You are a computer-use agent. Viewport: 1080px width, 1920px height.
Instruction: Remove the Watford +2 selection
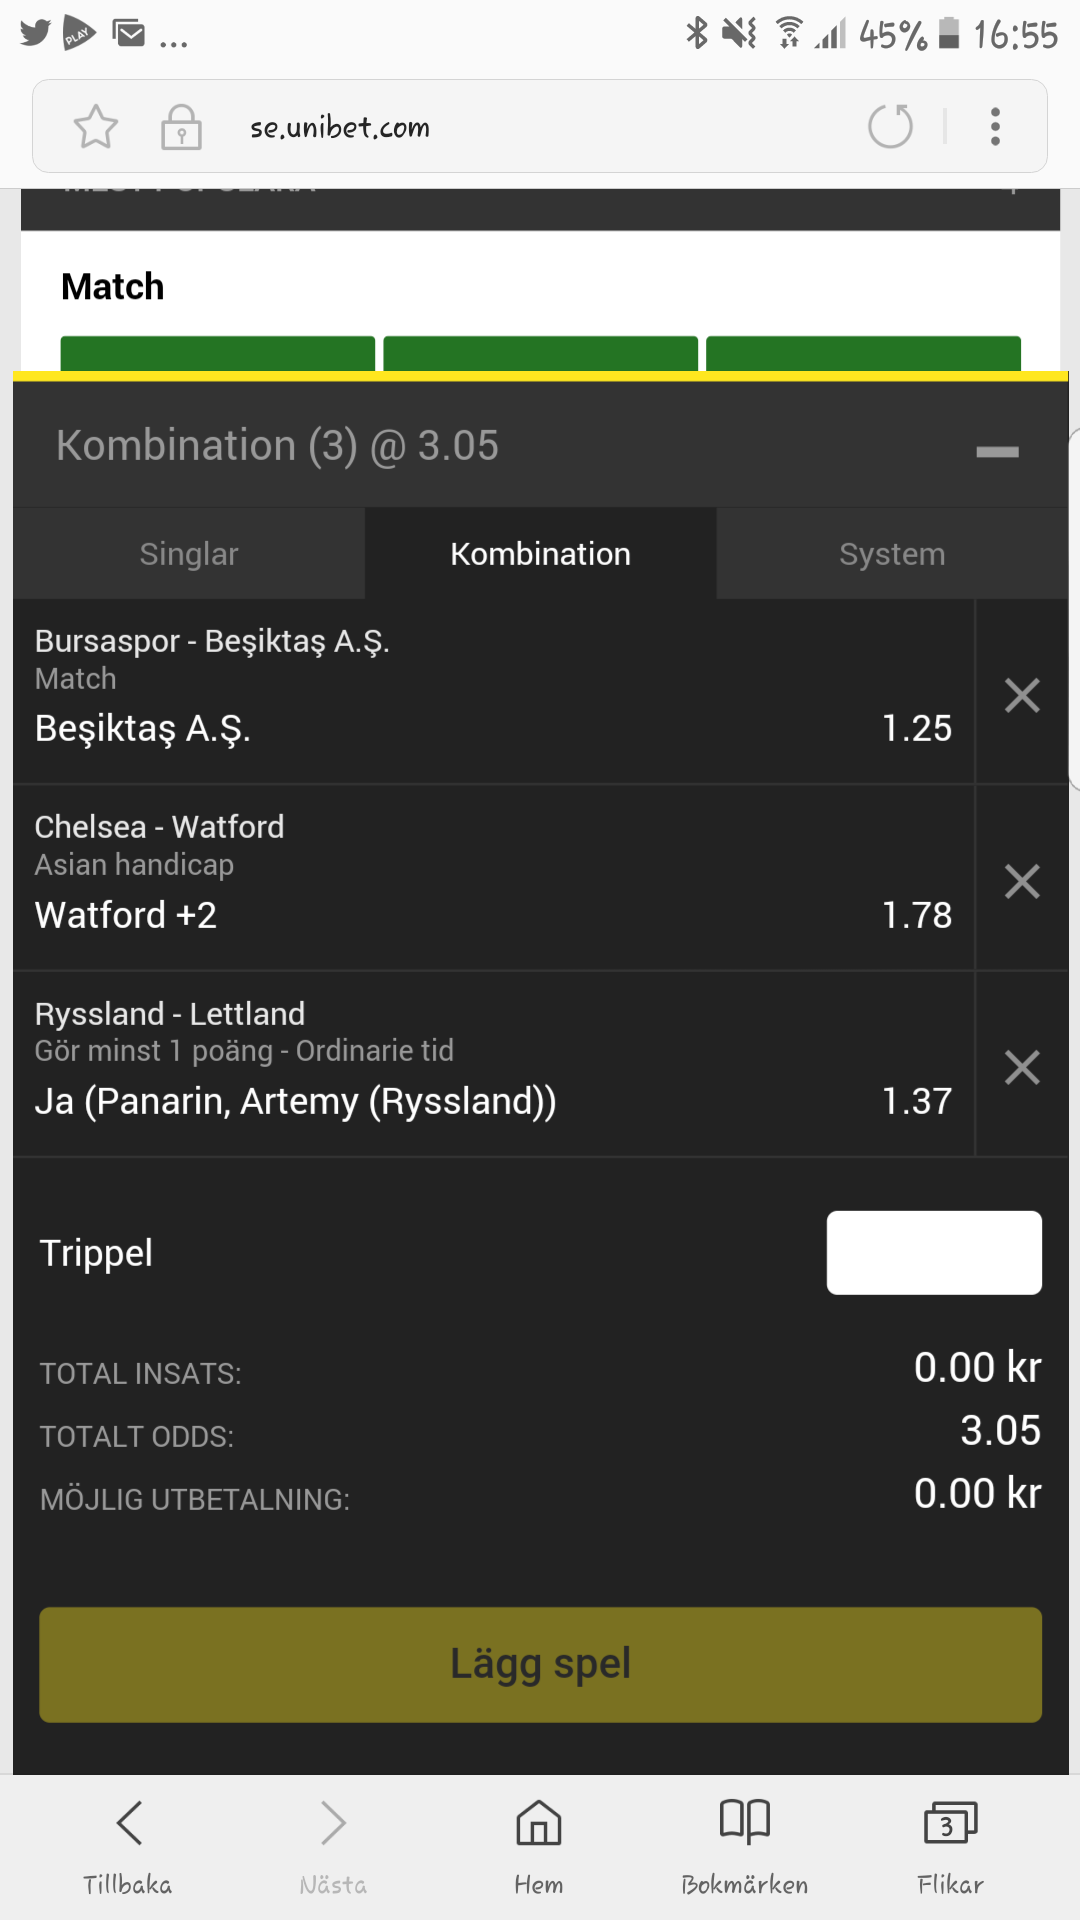[x=1022, y=881]
